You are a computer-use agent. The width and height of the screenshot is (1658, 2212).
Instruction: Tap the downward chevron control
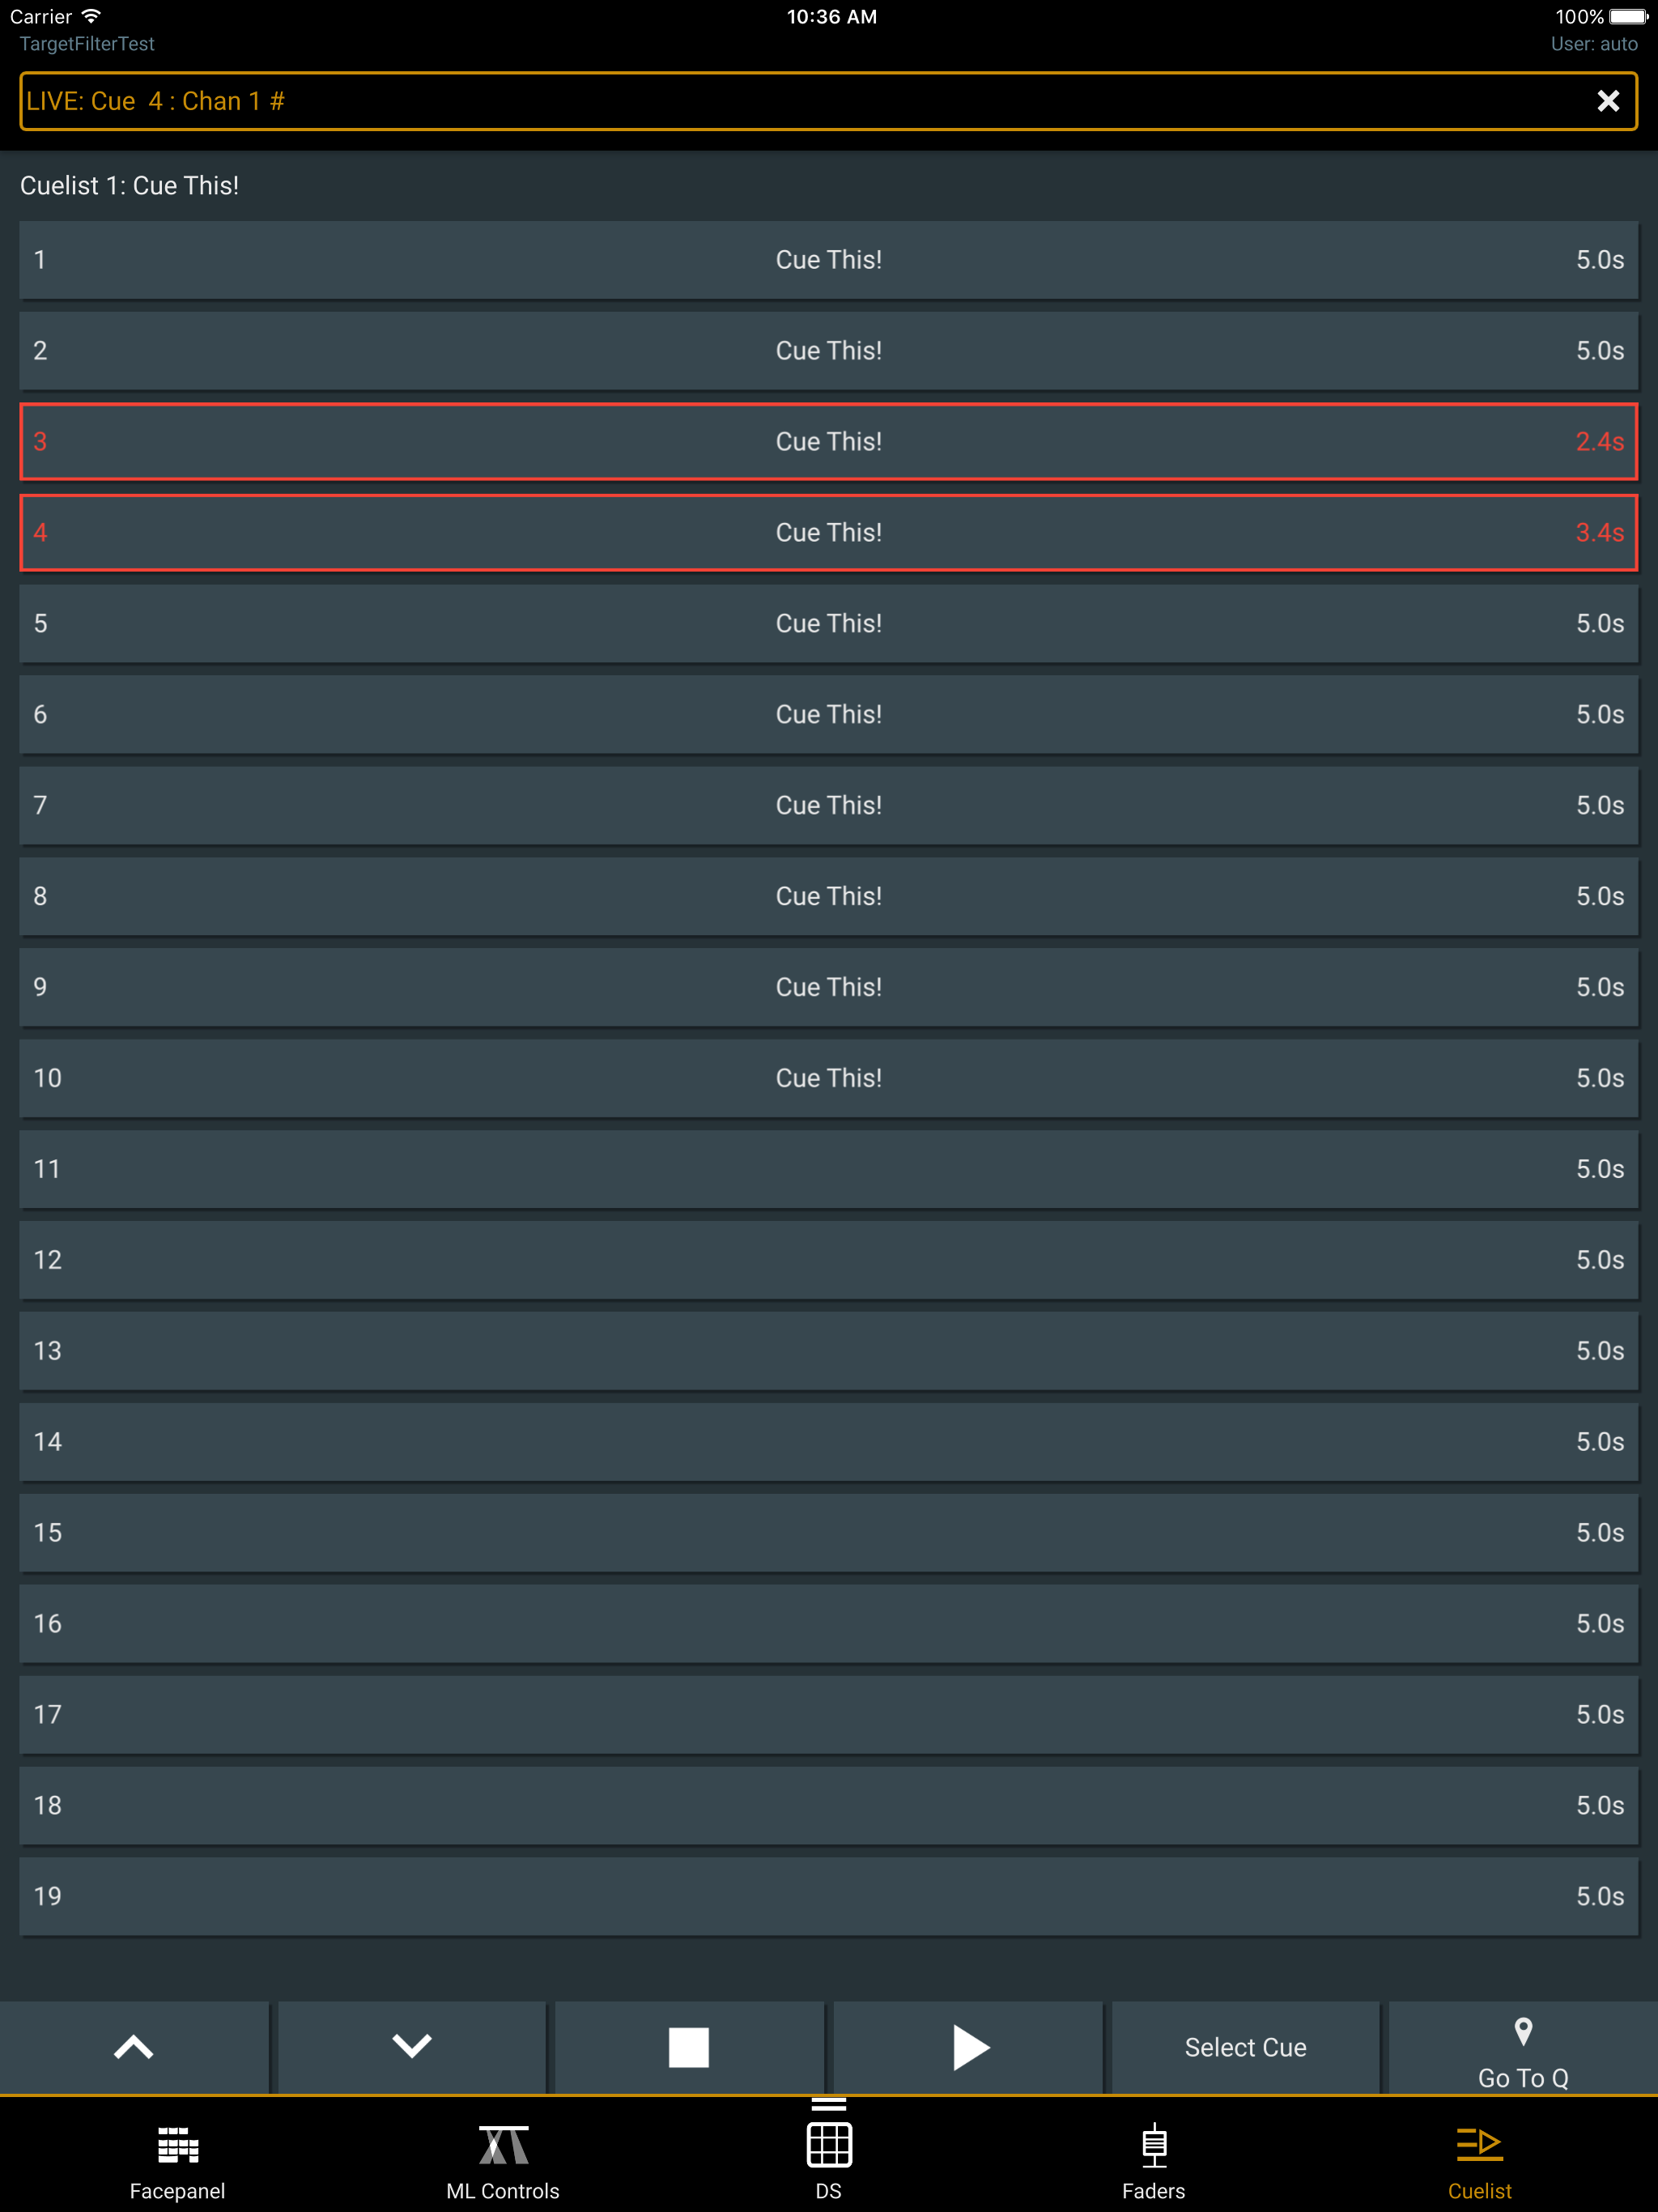coord(411,2048)
